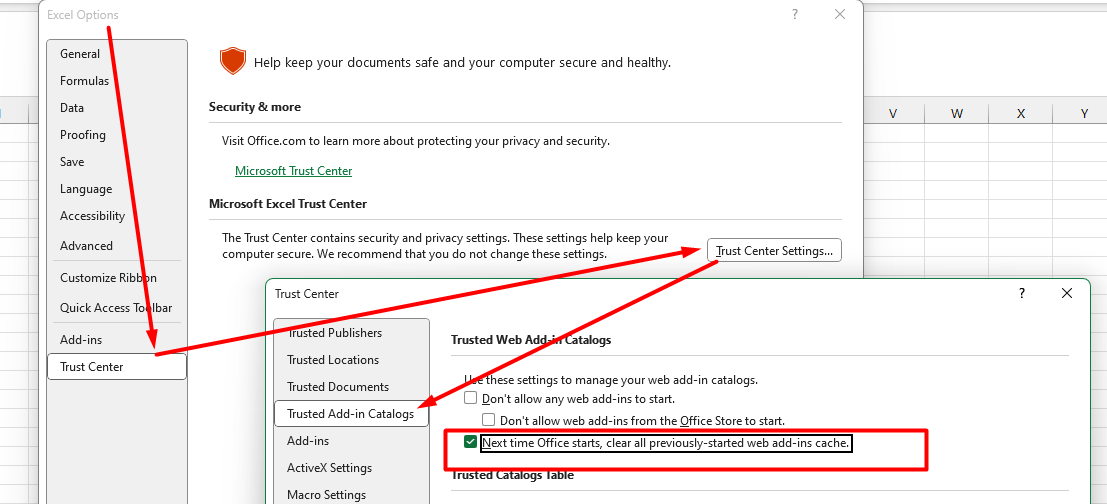Close the Trust Center dialog
The width and height of the screenshot is (1107, 504).
[x=1067, y=294]
